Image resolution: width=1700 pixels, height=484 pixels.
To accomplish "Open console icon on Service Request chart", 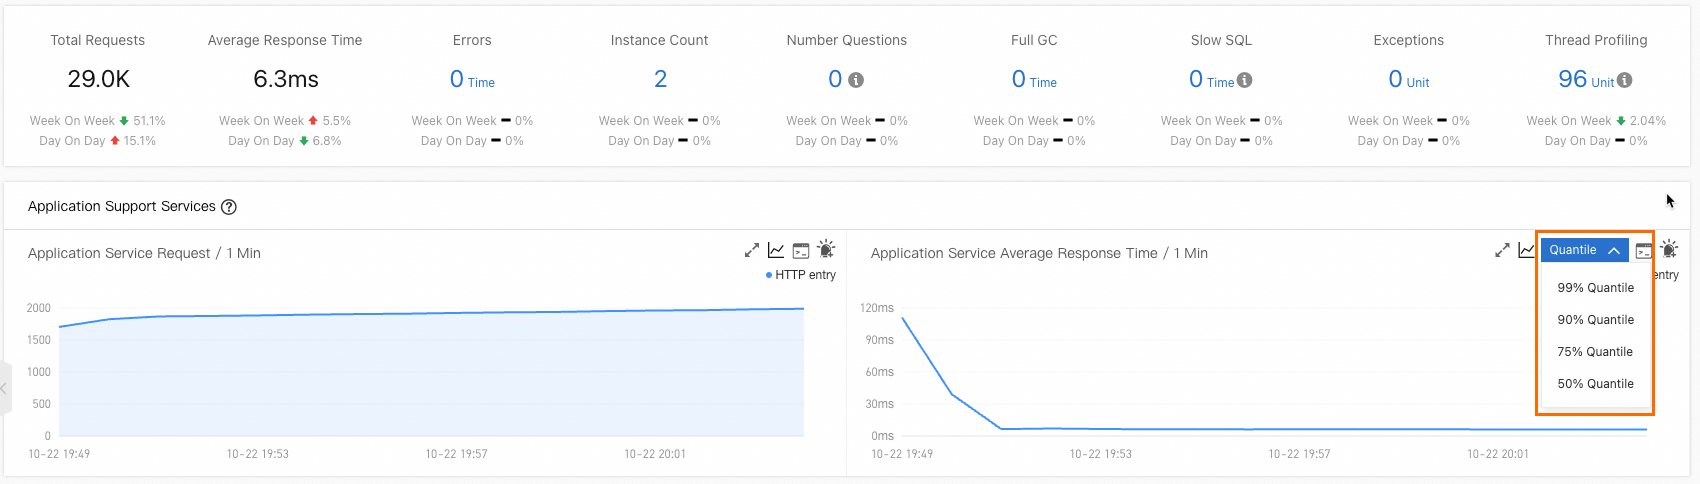I will pyautogui.click(x=801, y=250).
